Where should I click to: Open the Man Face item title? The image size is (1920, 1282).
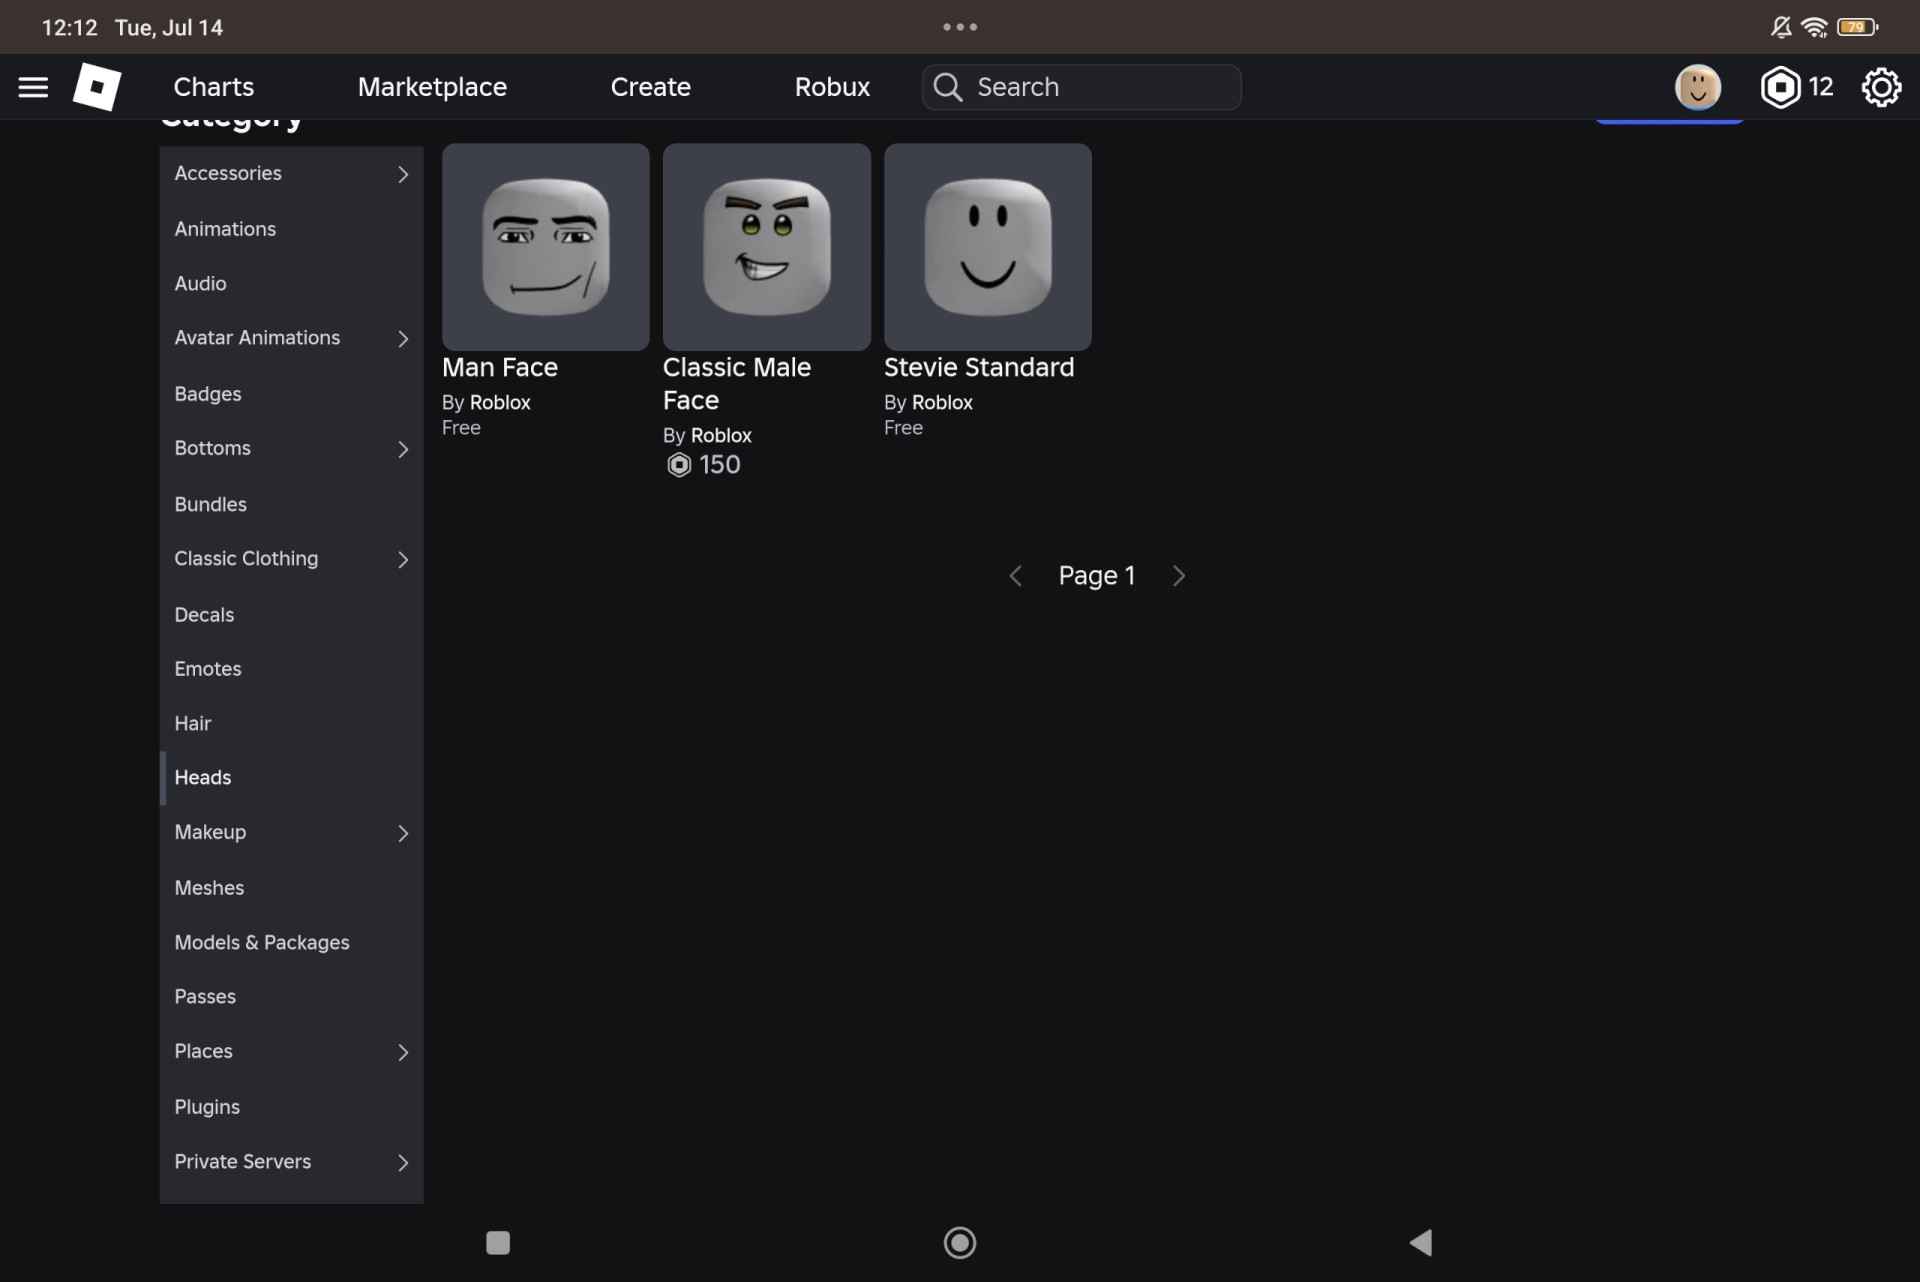[499, 368]
